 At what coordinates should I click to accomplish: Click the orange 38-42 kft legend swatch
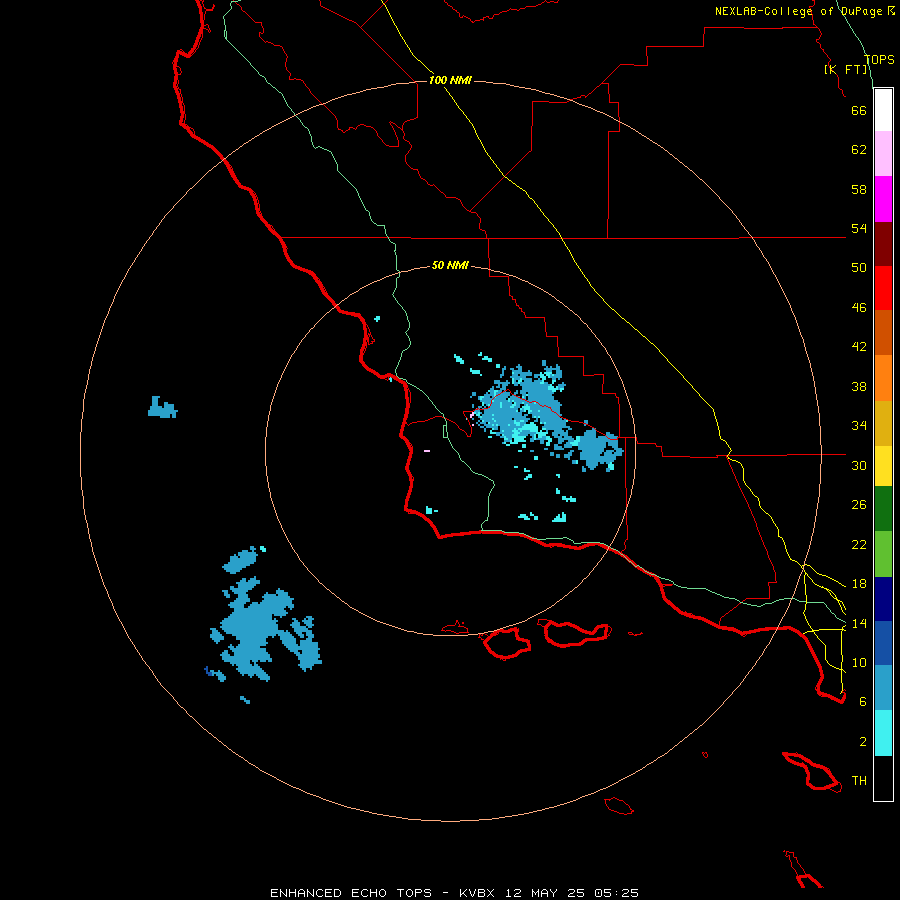(x=883, y=378)
